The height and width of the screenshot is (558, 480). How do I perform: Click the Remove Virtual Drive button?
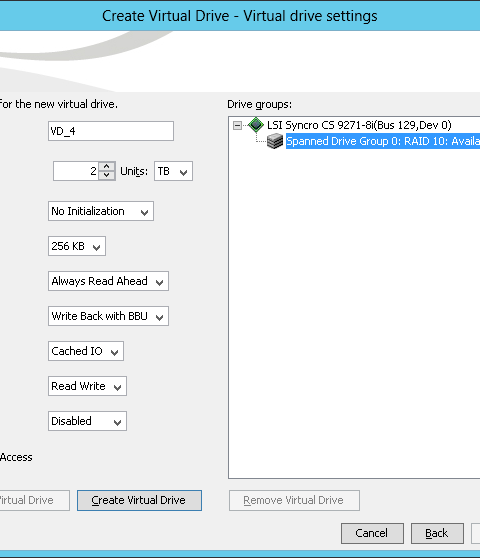coord(294,500)
